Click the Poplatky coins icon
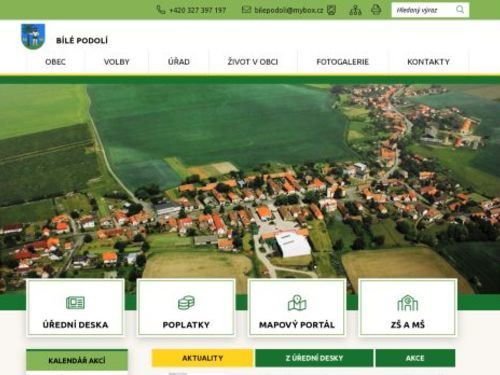The width and height of the screenshot is (500, 375). tap(186, 303)
